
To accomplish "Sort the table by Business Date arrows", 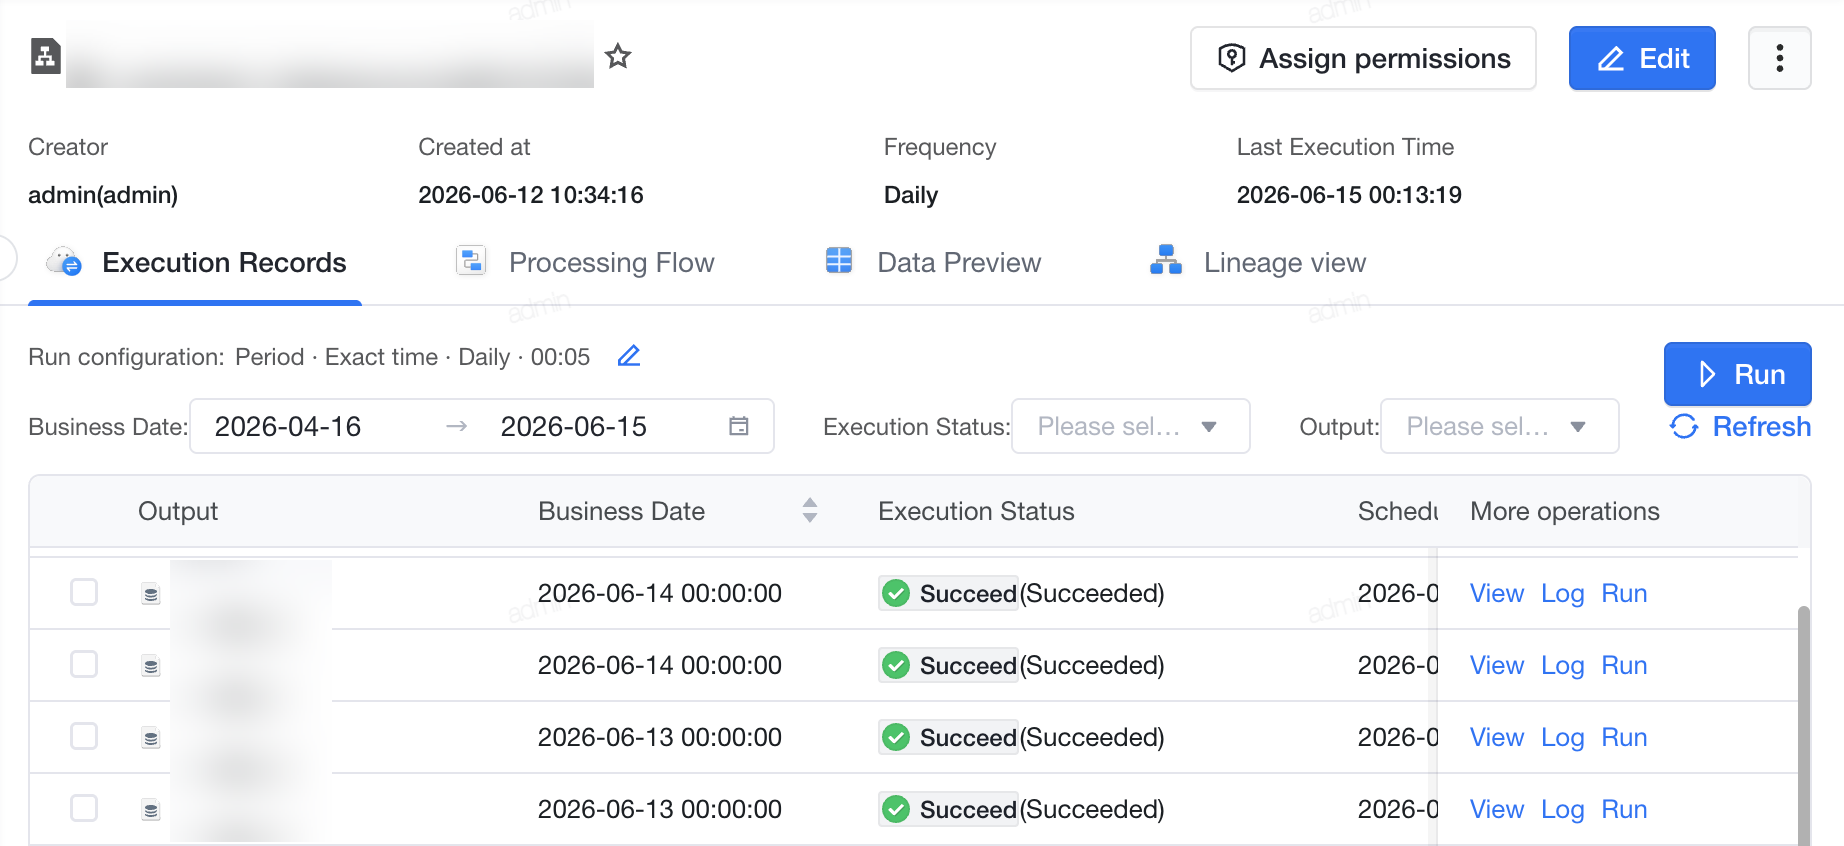I will pyautogui.click(x=810, y=511).
